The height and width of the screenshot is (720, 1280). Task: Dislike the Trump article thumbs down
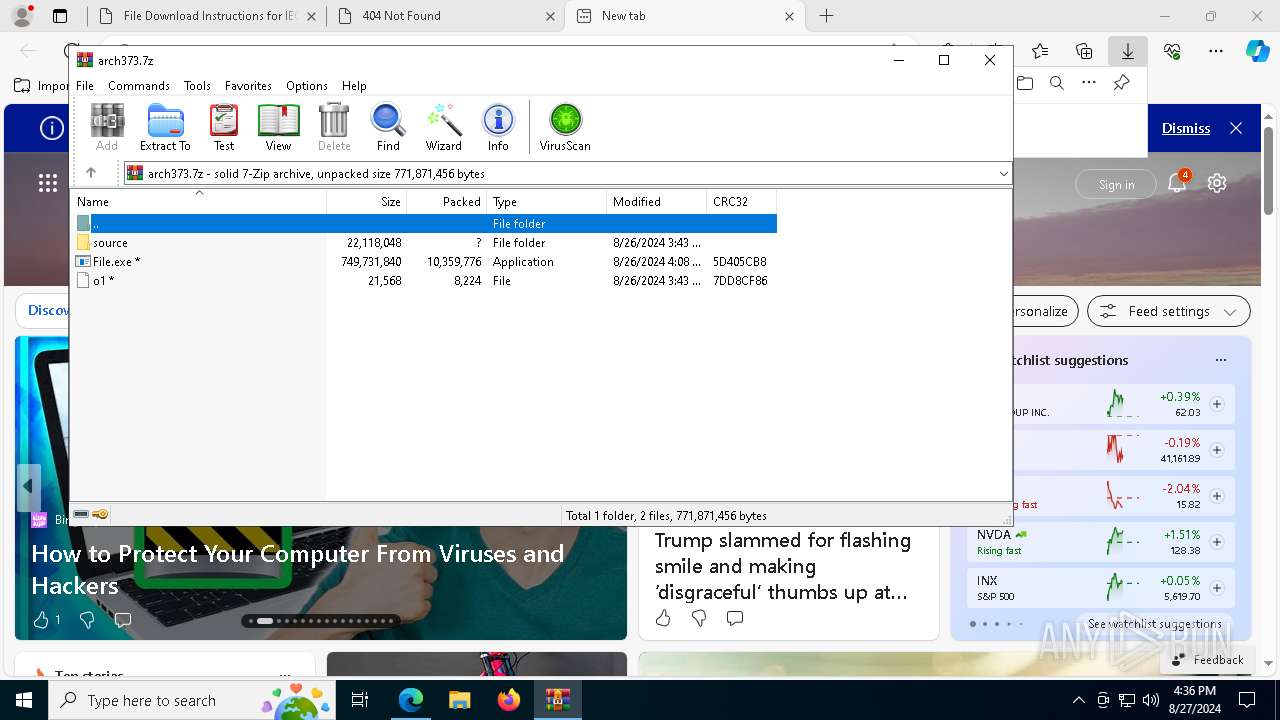(x=699, y=618)
